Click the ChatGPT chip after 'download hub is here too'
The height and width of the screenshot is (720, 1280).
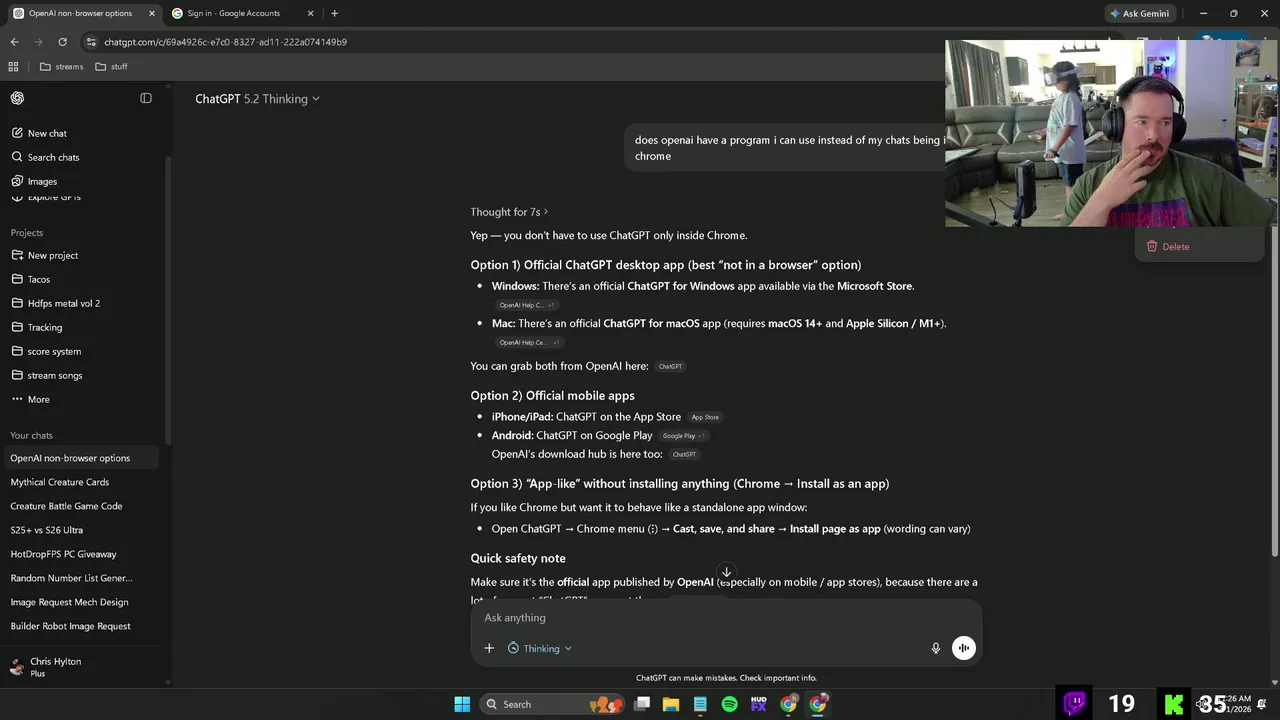click(684, 455)
